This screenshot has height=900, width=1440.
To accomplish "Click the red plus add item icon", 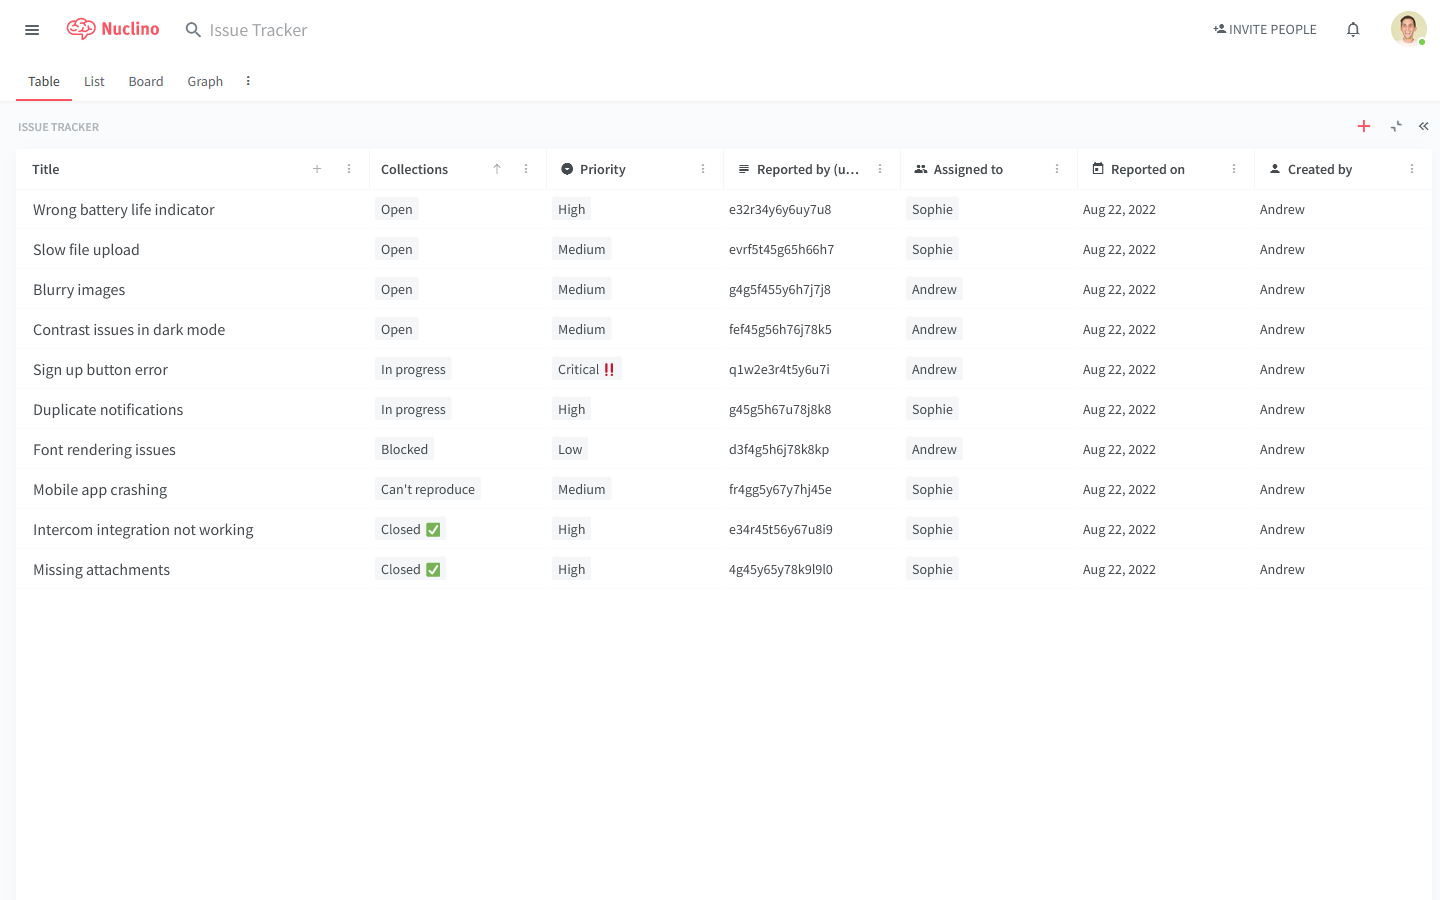I will [x=1364, y=126].
